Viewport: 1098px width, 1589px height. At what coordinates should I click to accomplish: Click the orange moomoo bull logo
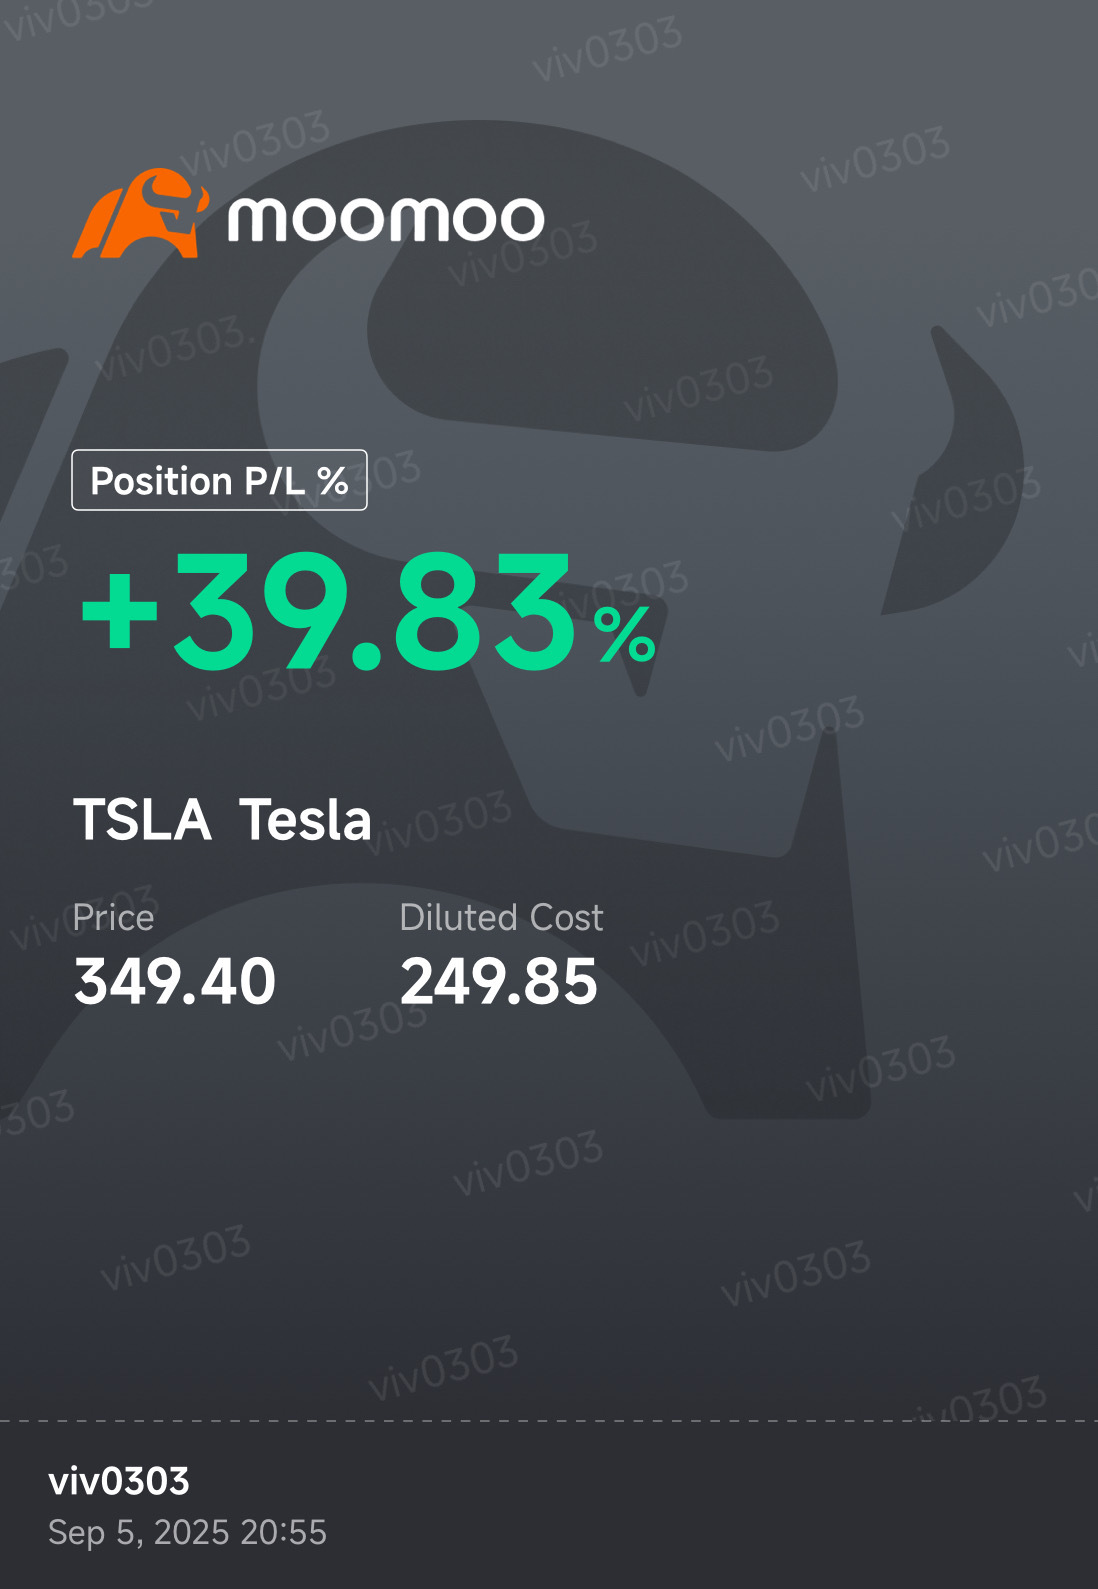click(x=140, y=213)
